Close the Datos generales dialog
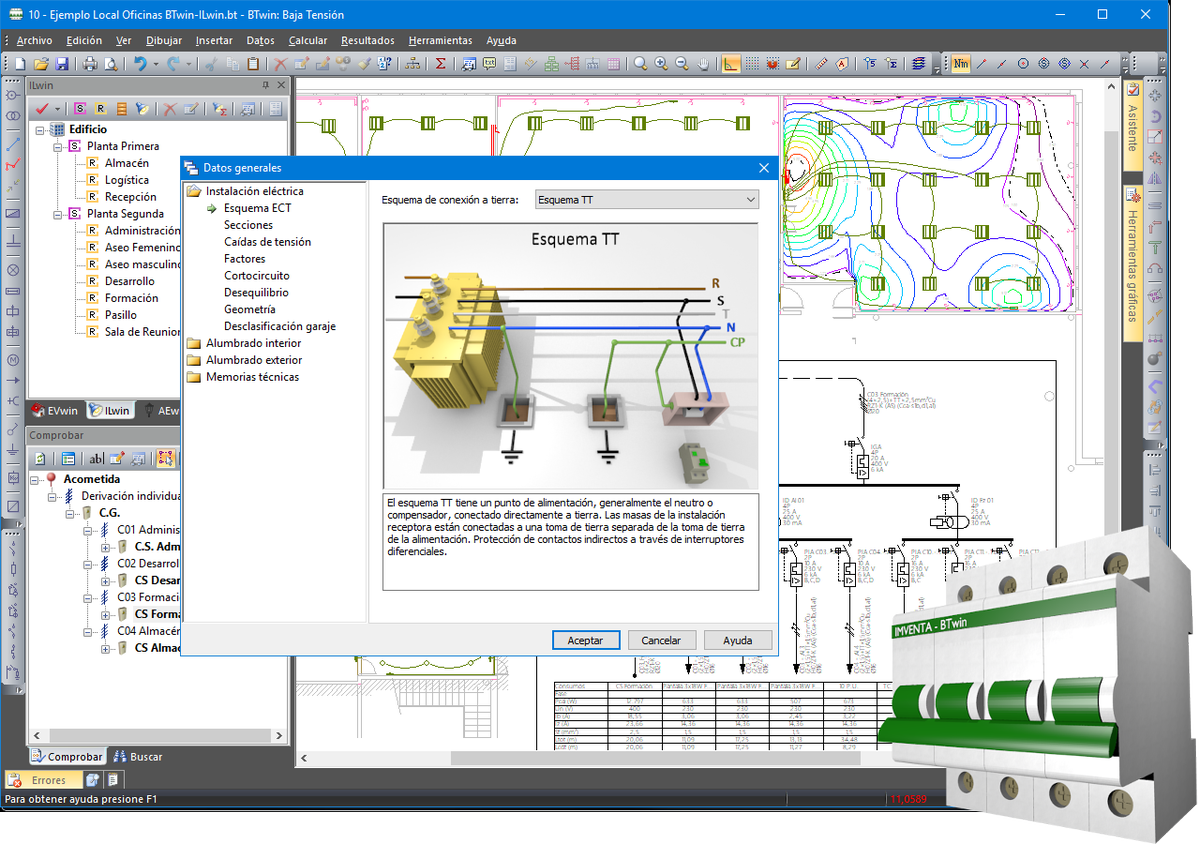The image size is (1200, 844). 764,168
